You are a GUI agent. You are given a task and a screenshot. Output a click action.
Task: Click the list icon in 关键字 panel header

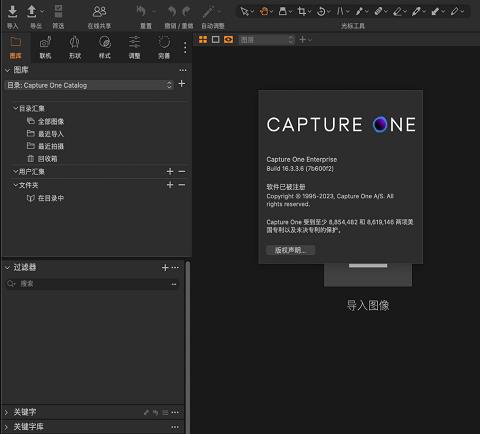[x=165, y=413]
